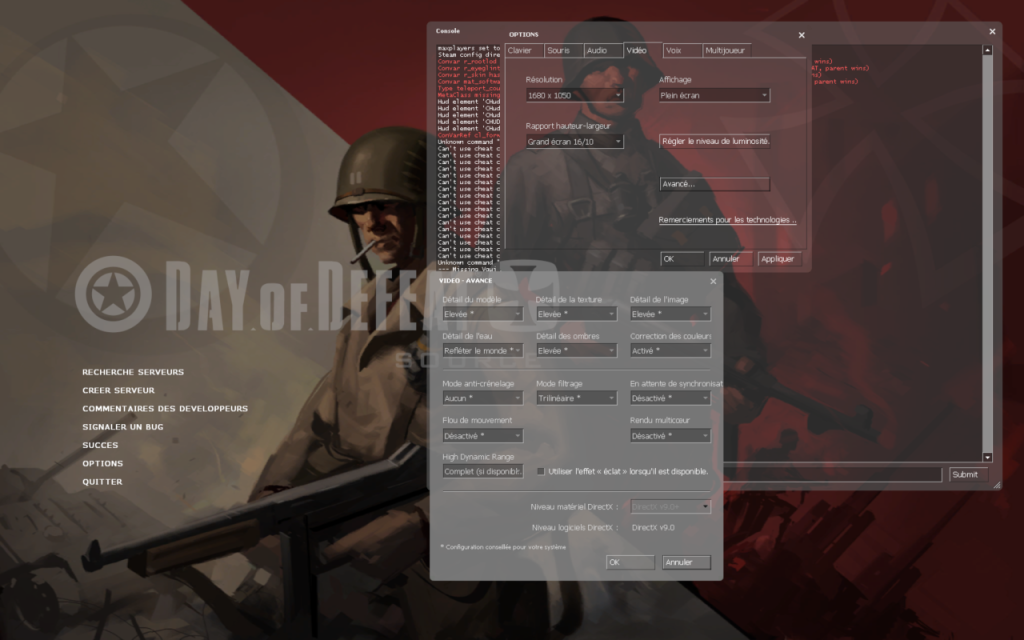Viewport: 1024px width, 640px height.
Task: Expand the Mode anti-crénelage dropdown
Action: point(482,398)
